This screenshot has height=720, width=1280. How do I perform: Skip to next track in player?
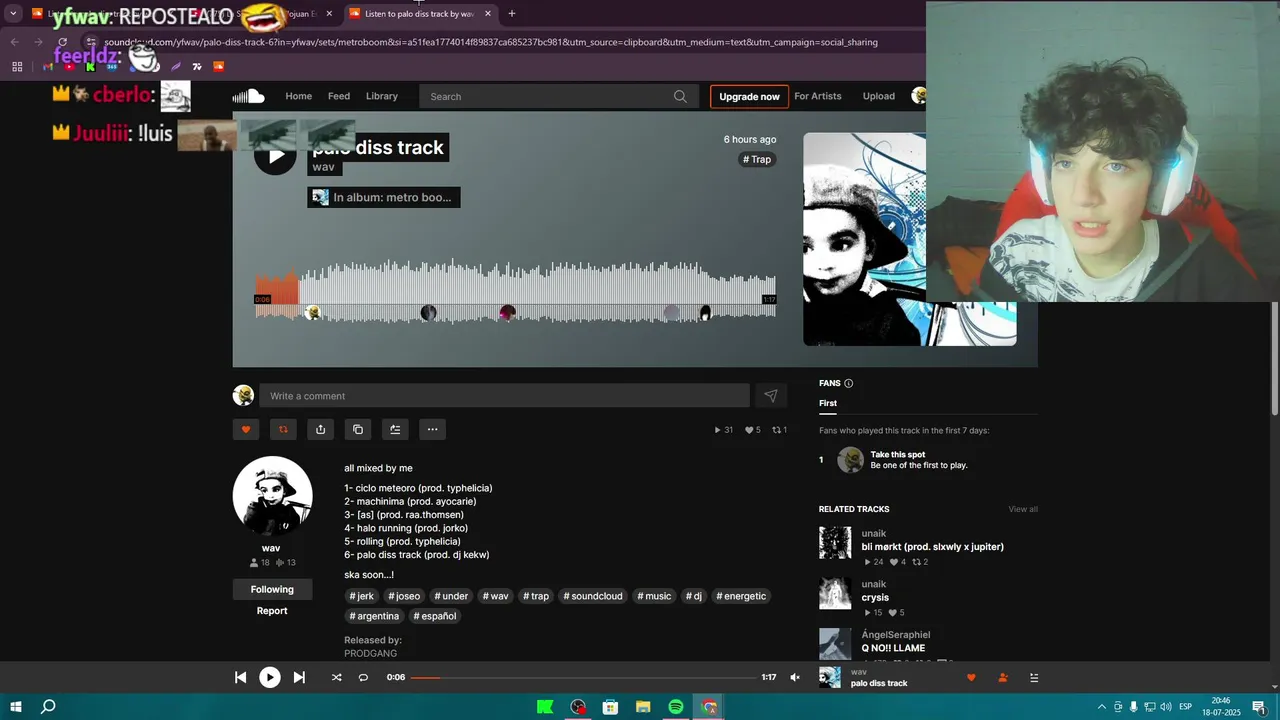(299, 677)
